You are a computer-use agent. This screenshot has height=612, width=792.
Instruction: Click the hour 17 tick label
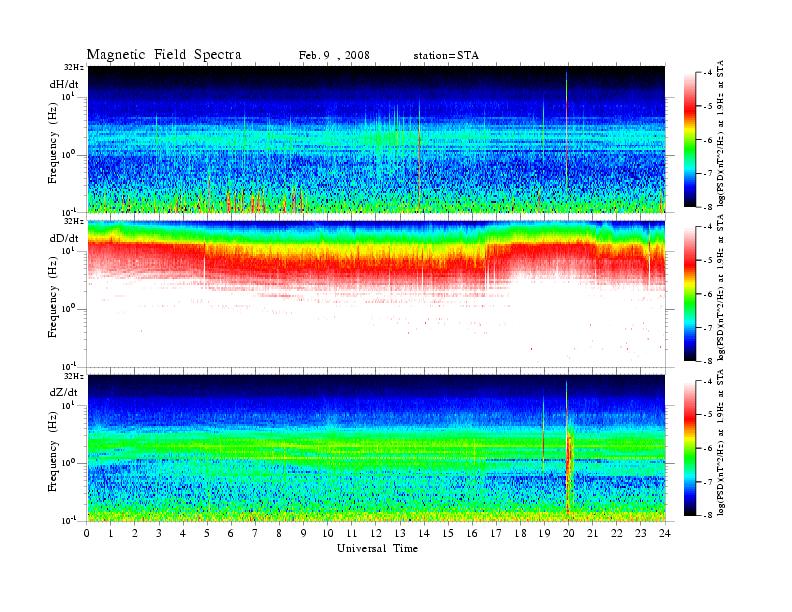coord(496,534)
